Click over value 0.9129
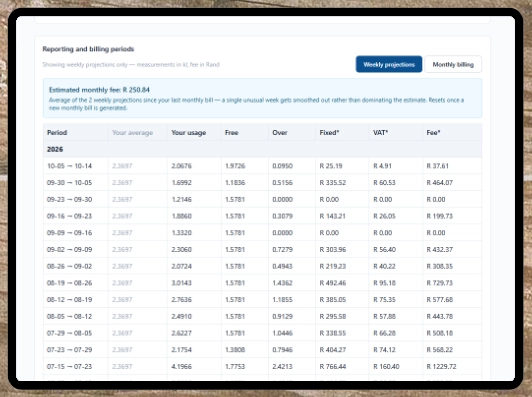Image resolution: width=532 pixels, height=397 pixels. click(x=282, y=316)
